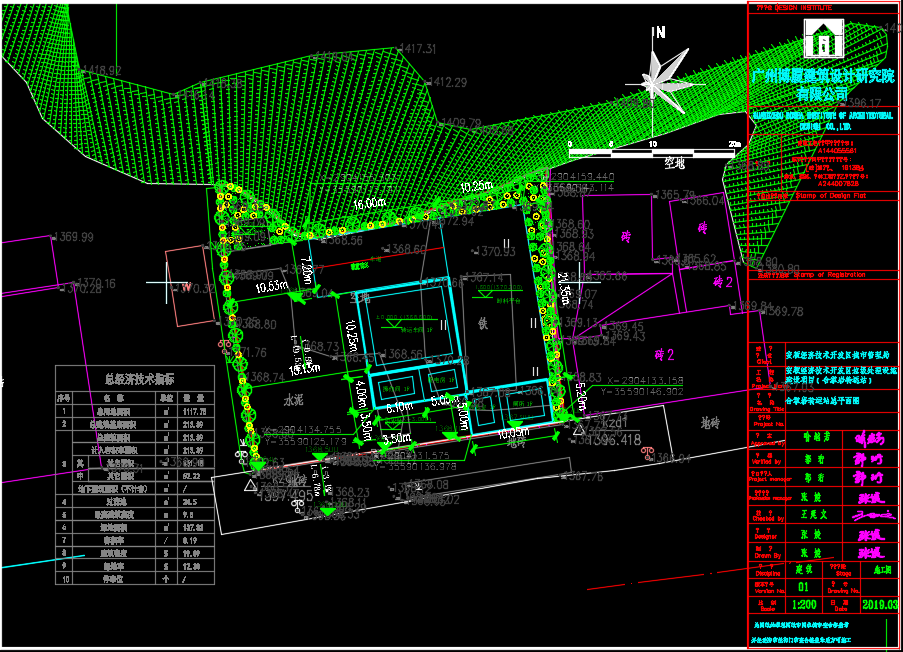The image size is (903, 652).
Task: Click the 水泥 surface label
Action: point(292,400)
